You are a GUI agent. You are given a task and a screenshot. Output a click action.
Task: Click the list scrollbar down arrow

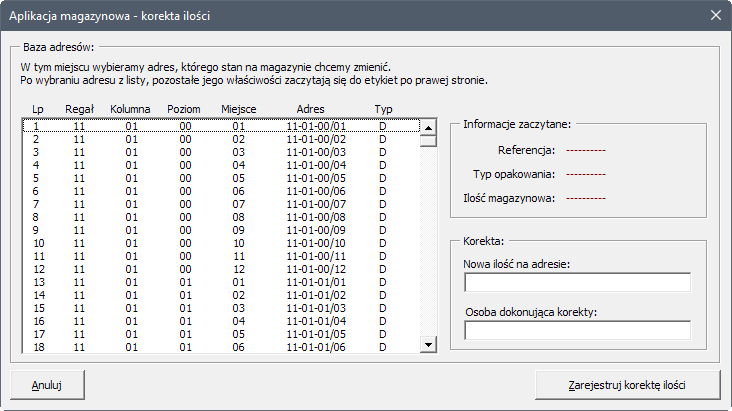[x=428, y=345]
